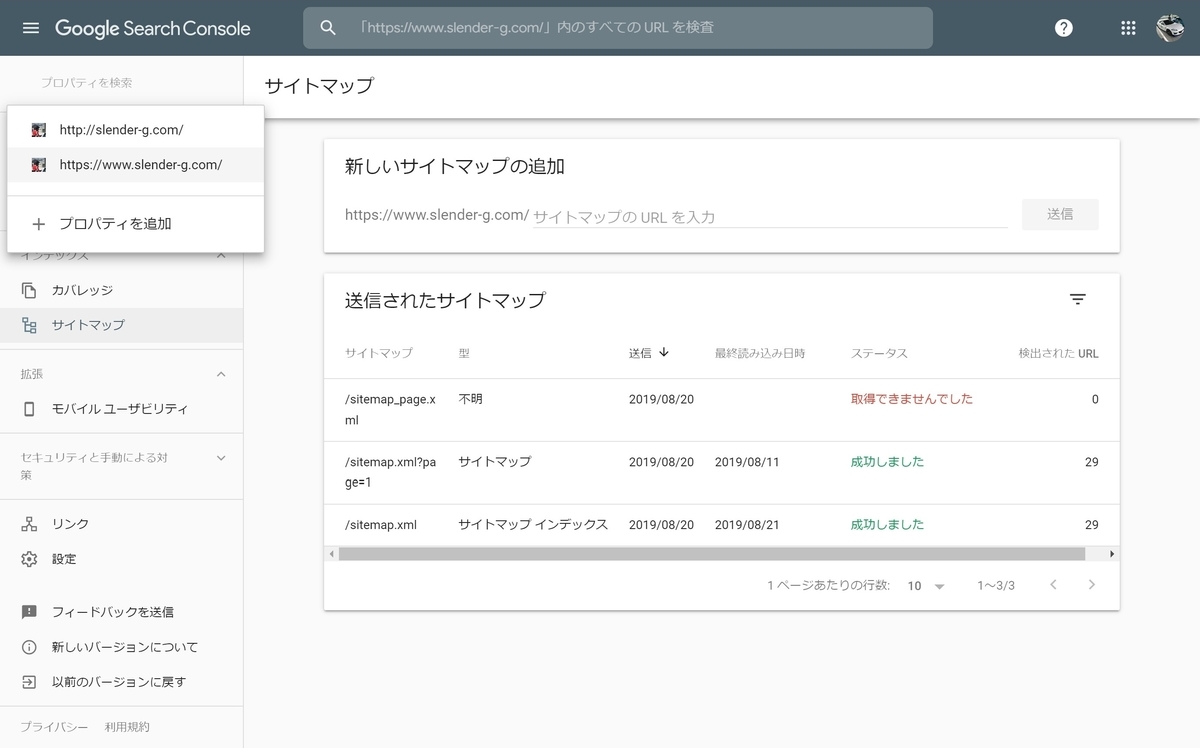Open the sitemap table filter icon
The image size is (1200, 748).
point(1077,299)
